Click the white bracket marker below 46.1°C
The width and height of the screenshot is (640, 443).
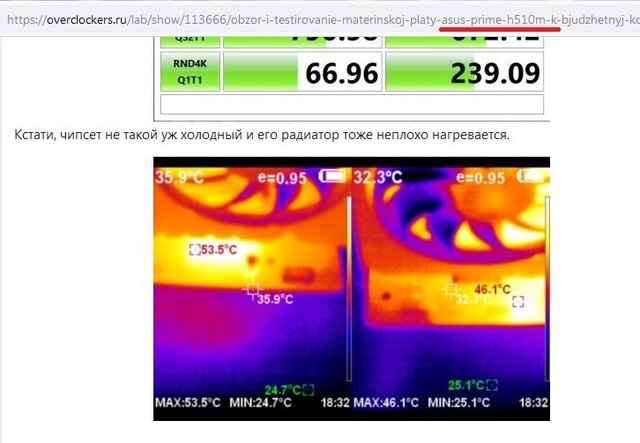click(518, 302)
